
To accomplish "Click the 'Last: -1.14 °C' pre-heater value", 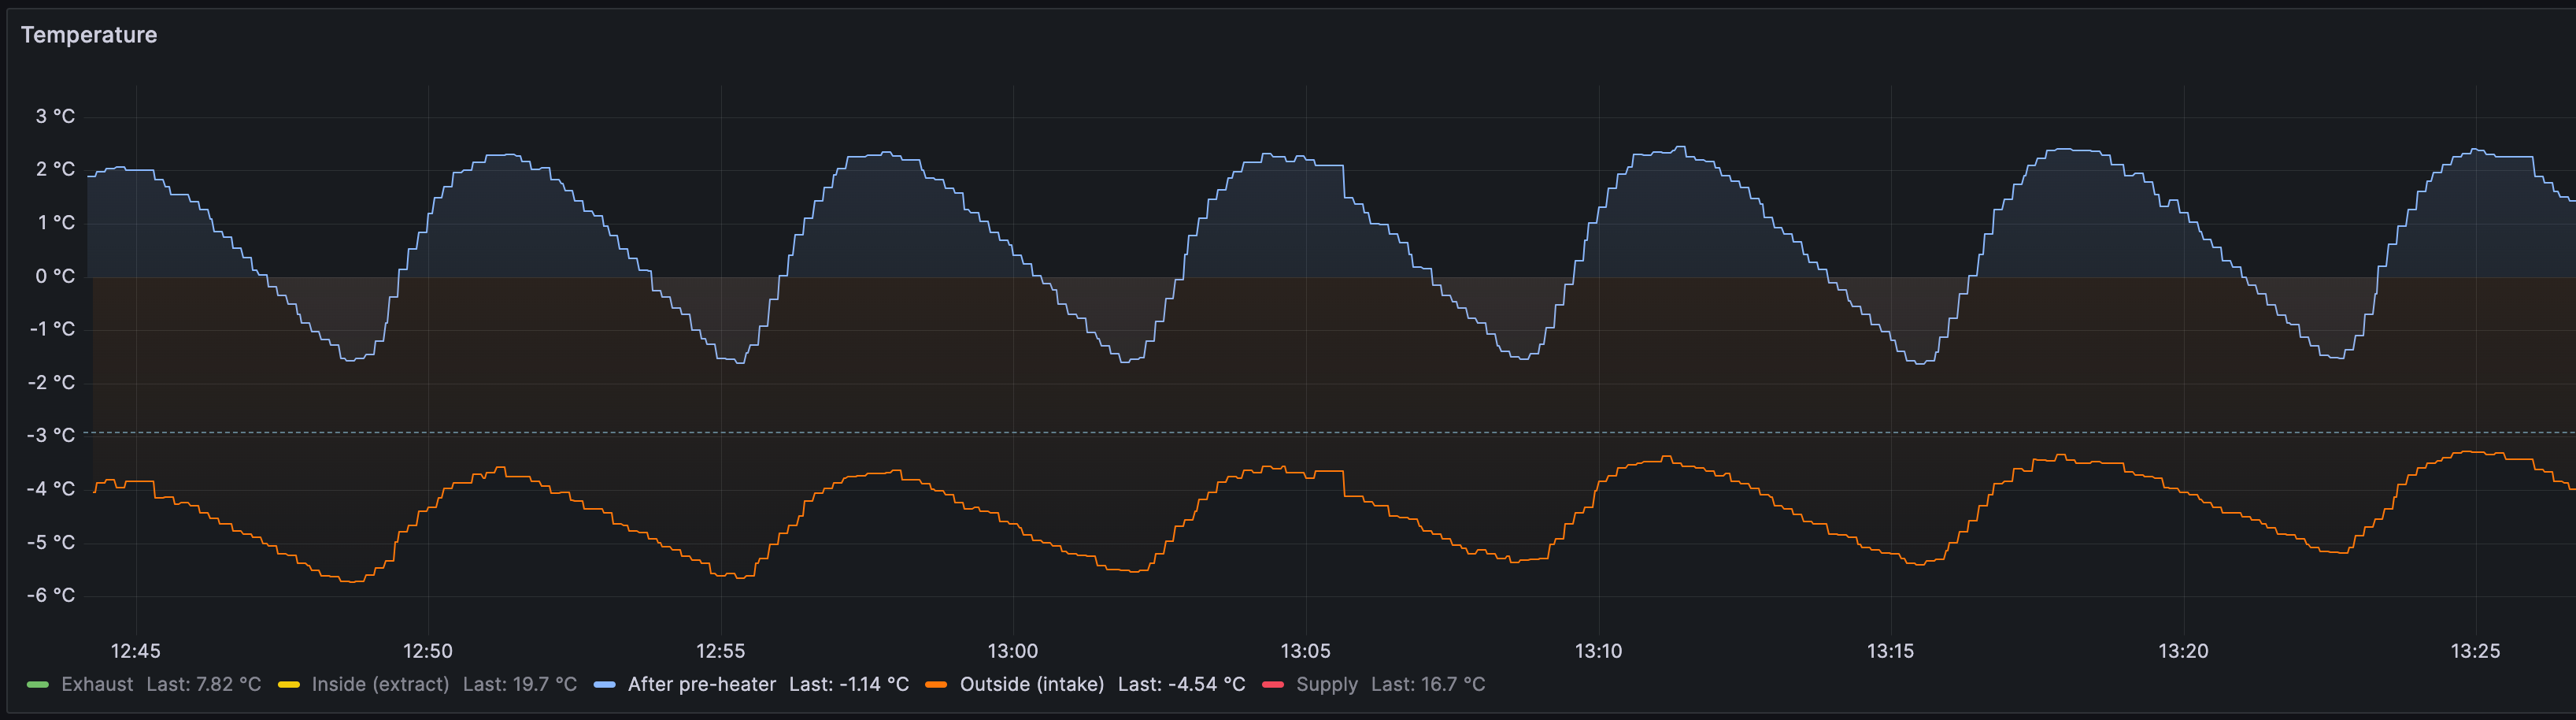I will pyautogui.click(x=848, y=684).
